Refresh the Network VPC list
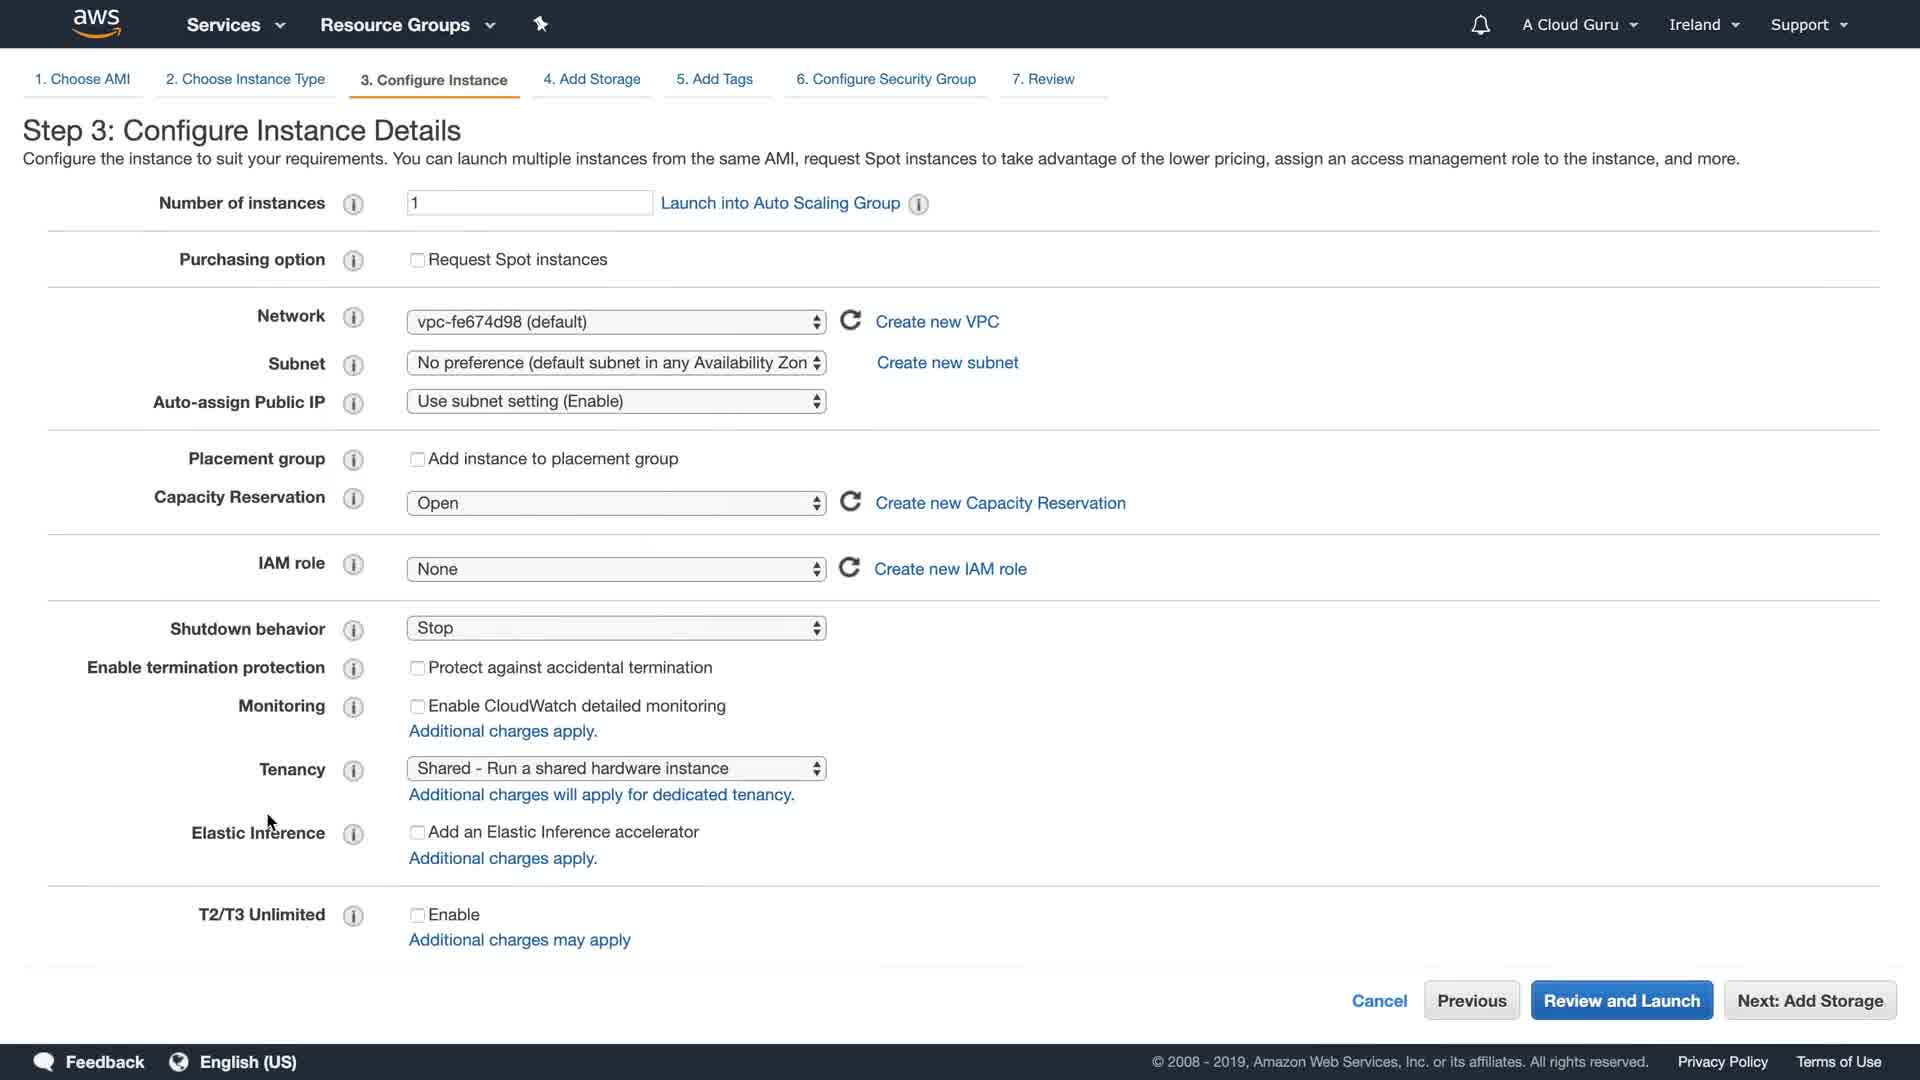1920x1080 pixels. pyautogui.click(x=850, y=321)
